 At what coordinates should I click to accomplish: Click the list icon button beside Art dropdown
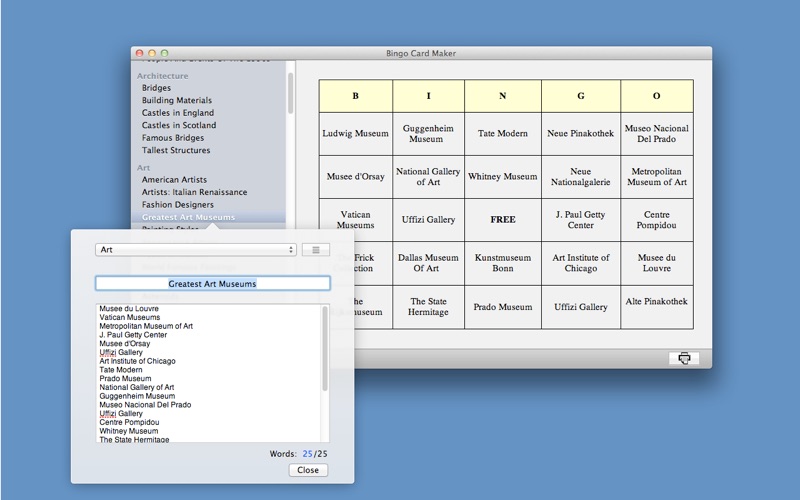point(316,249)
